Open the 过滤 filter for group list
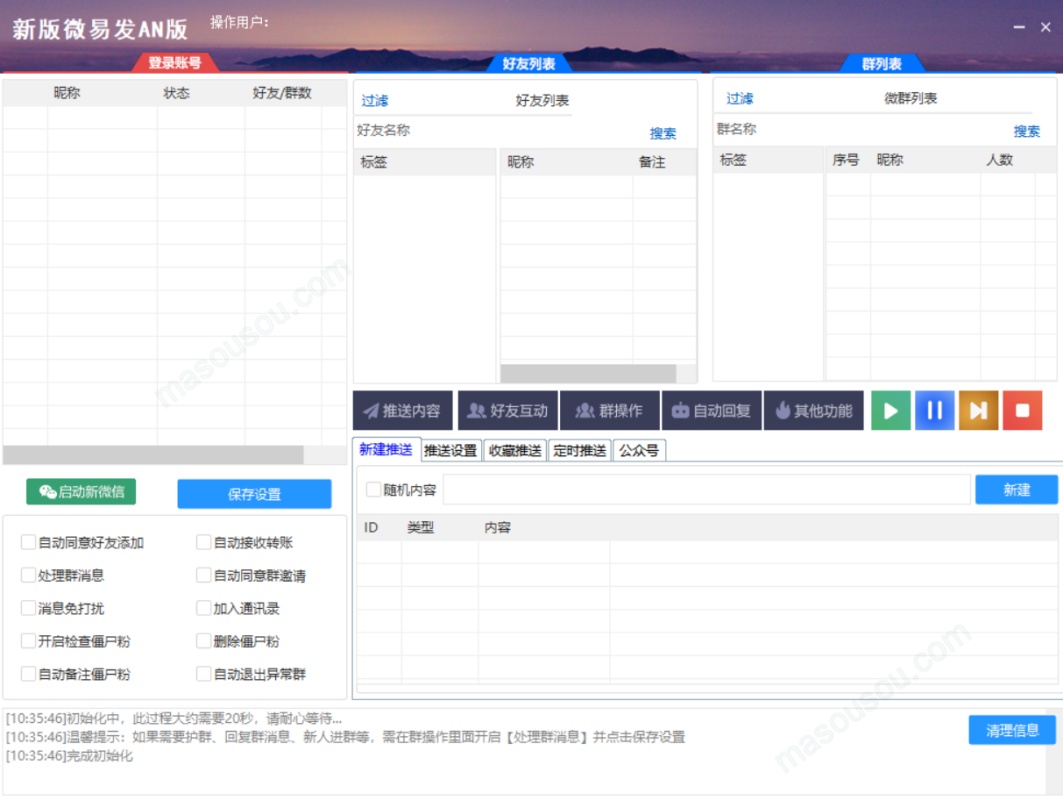Screen dimensions: 1063x800 click(740, 97)
